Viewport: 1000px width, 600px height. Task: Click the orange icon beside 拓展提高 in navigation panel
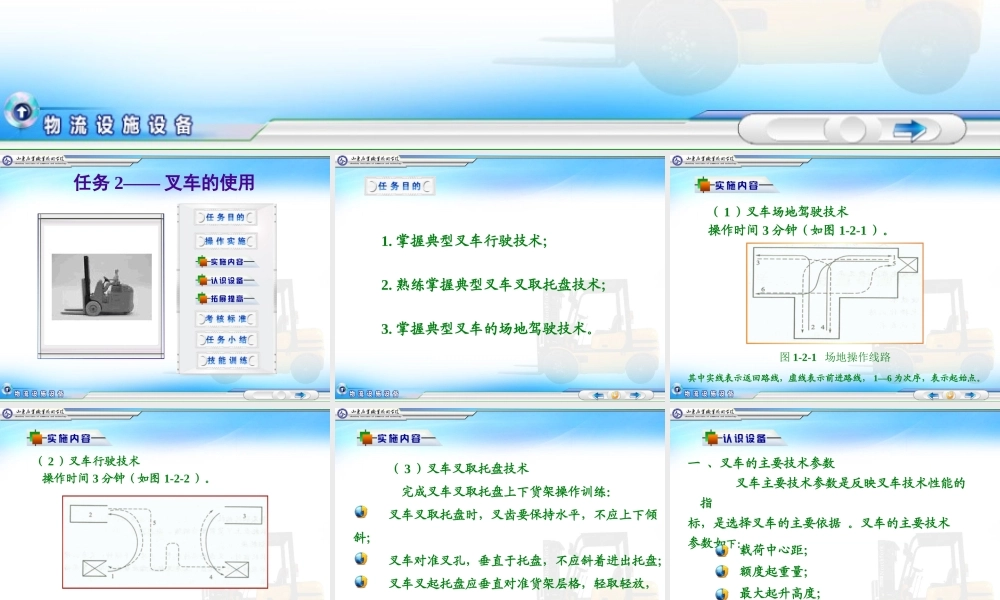click(x=203, y=300)
